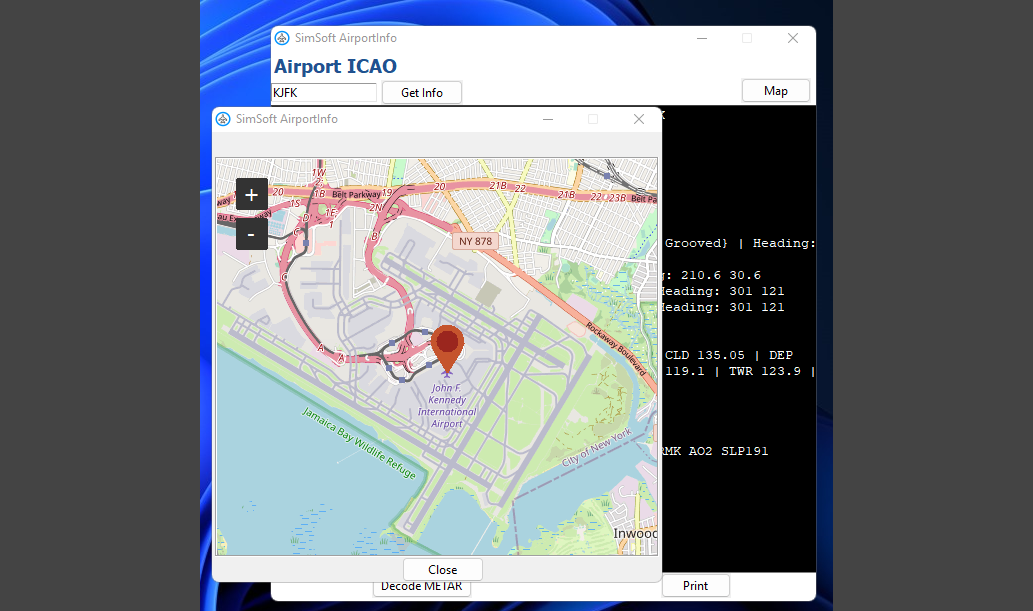Close the map dialog with the Close button
This screenshot has height=611, width=1033.
click(x=443, y=569)
